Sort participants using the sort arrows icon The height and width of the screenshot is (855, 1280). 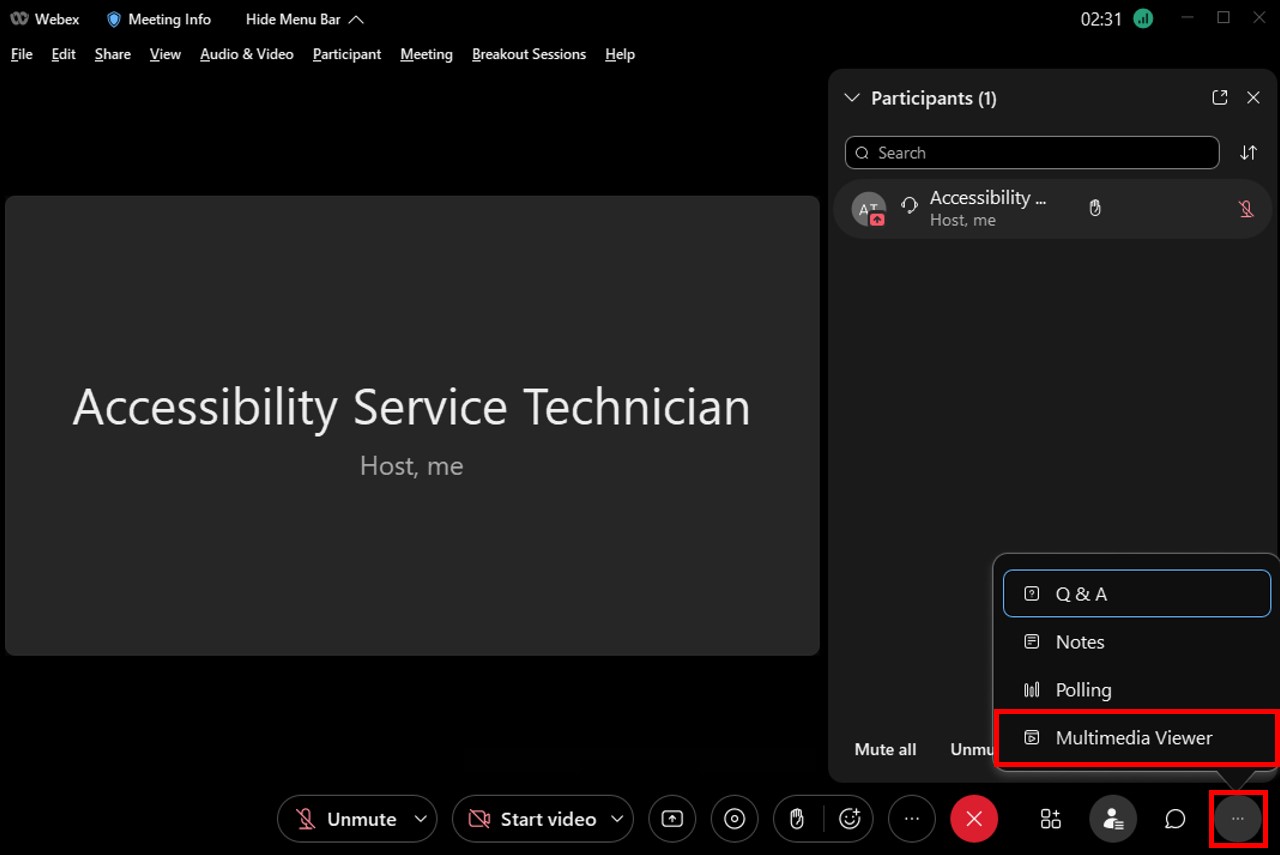pos(1248,153)
